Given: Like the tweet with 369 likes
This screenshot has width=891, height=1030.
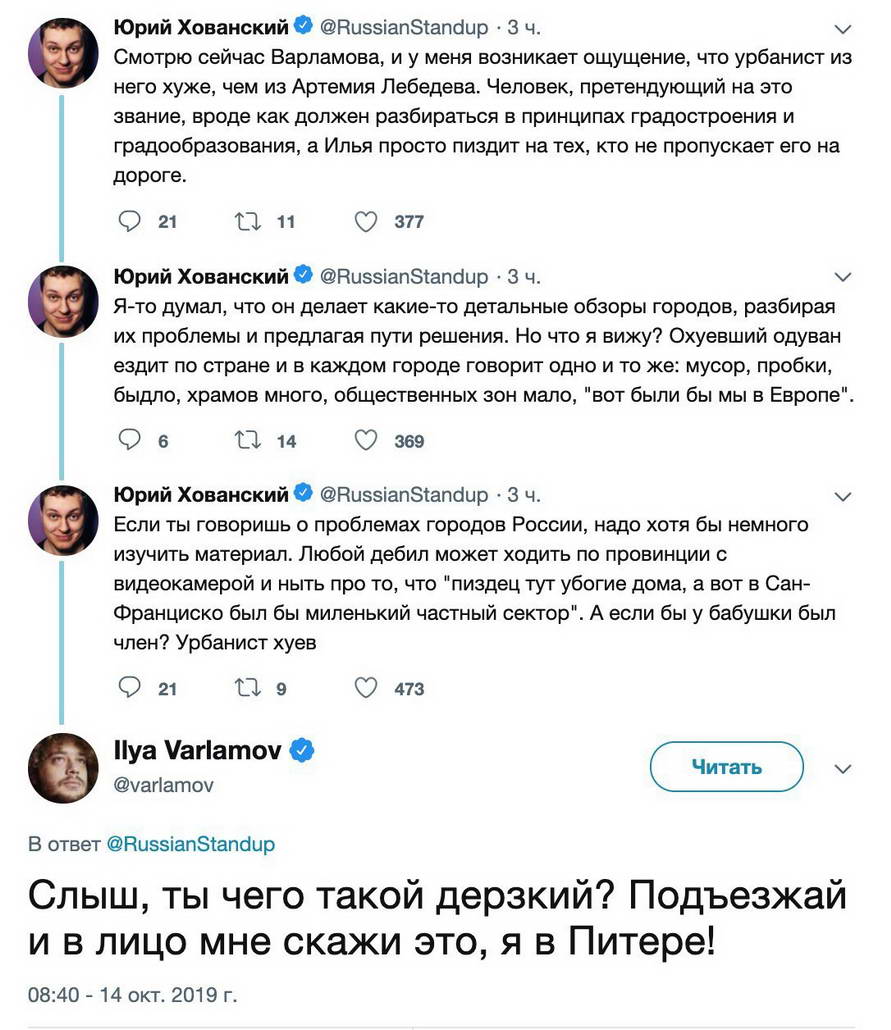Looking at the screenshot, I should (x=366, y=440).
